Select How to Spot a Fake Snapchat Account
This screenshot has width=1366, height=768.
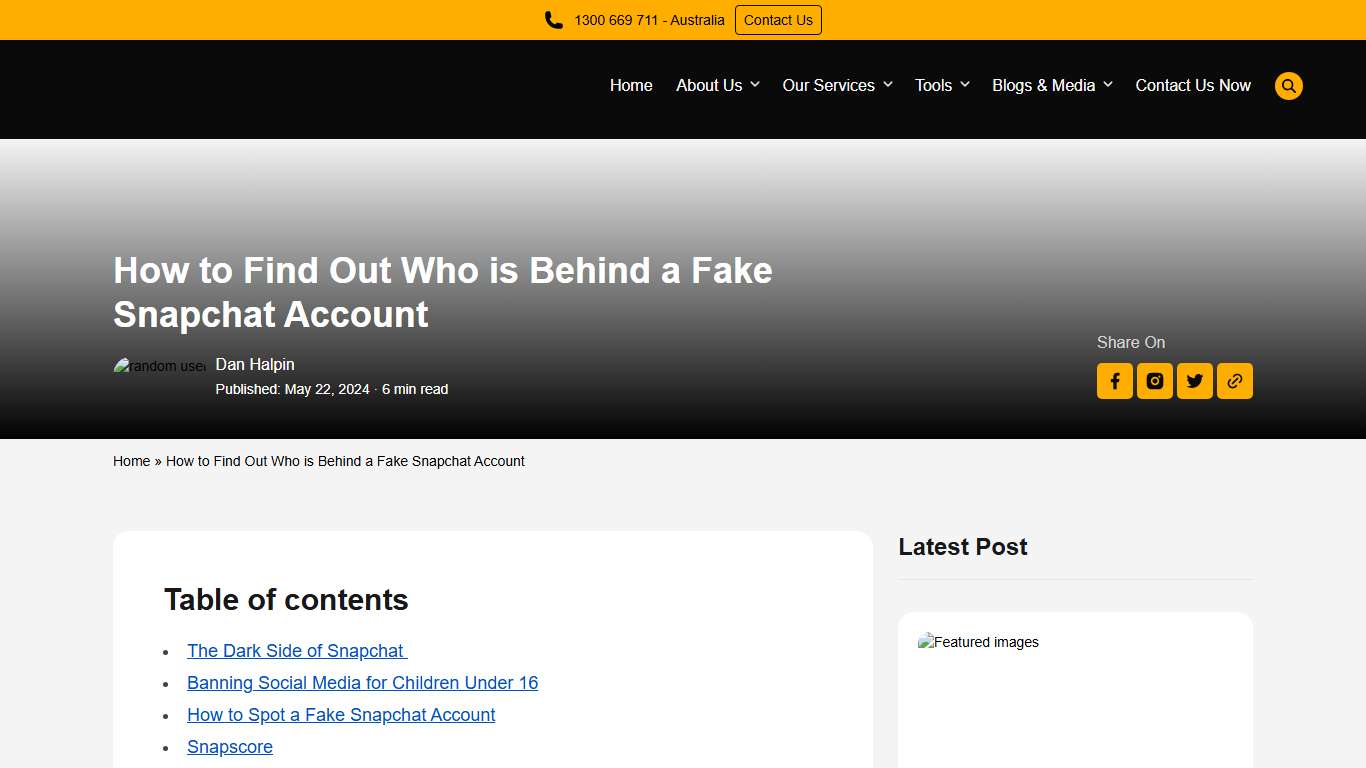coord(341,714)
